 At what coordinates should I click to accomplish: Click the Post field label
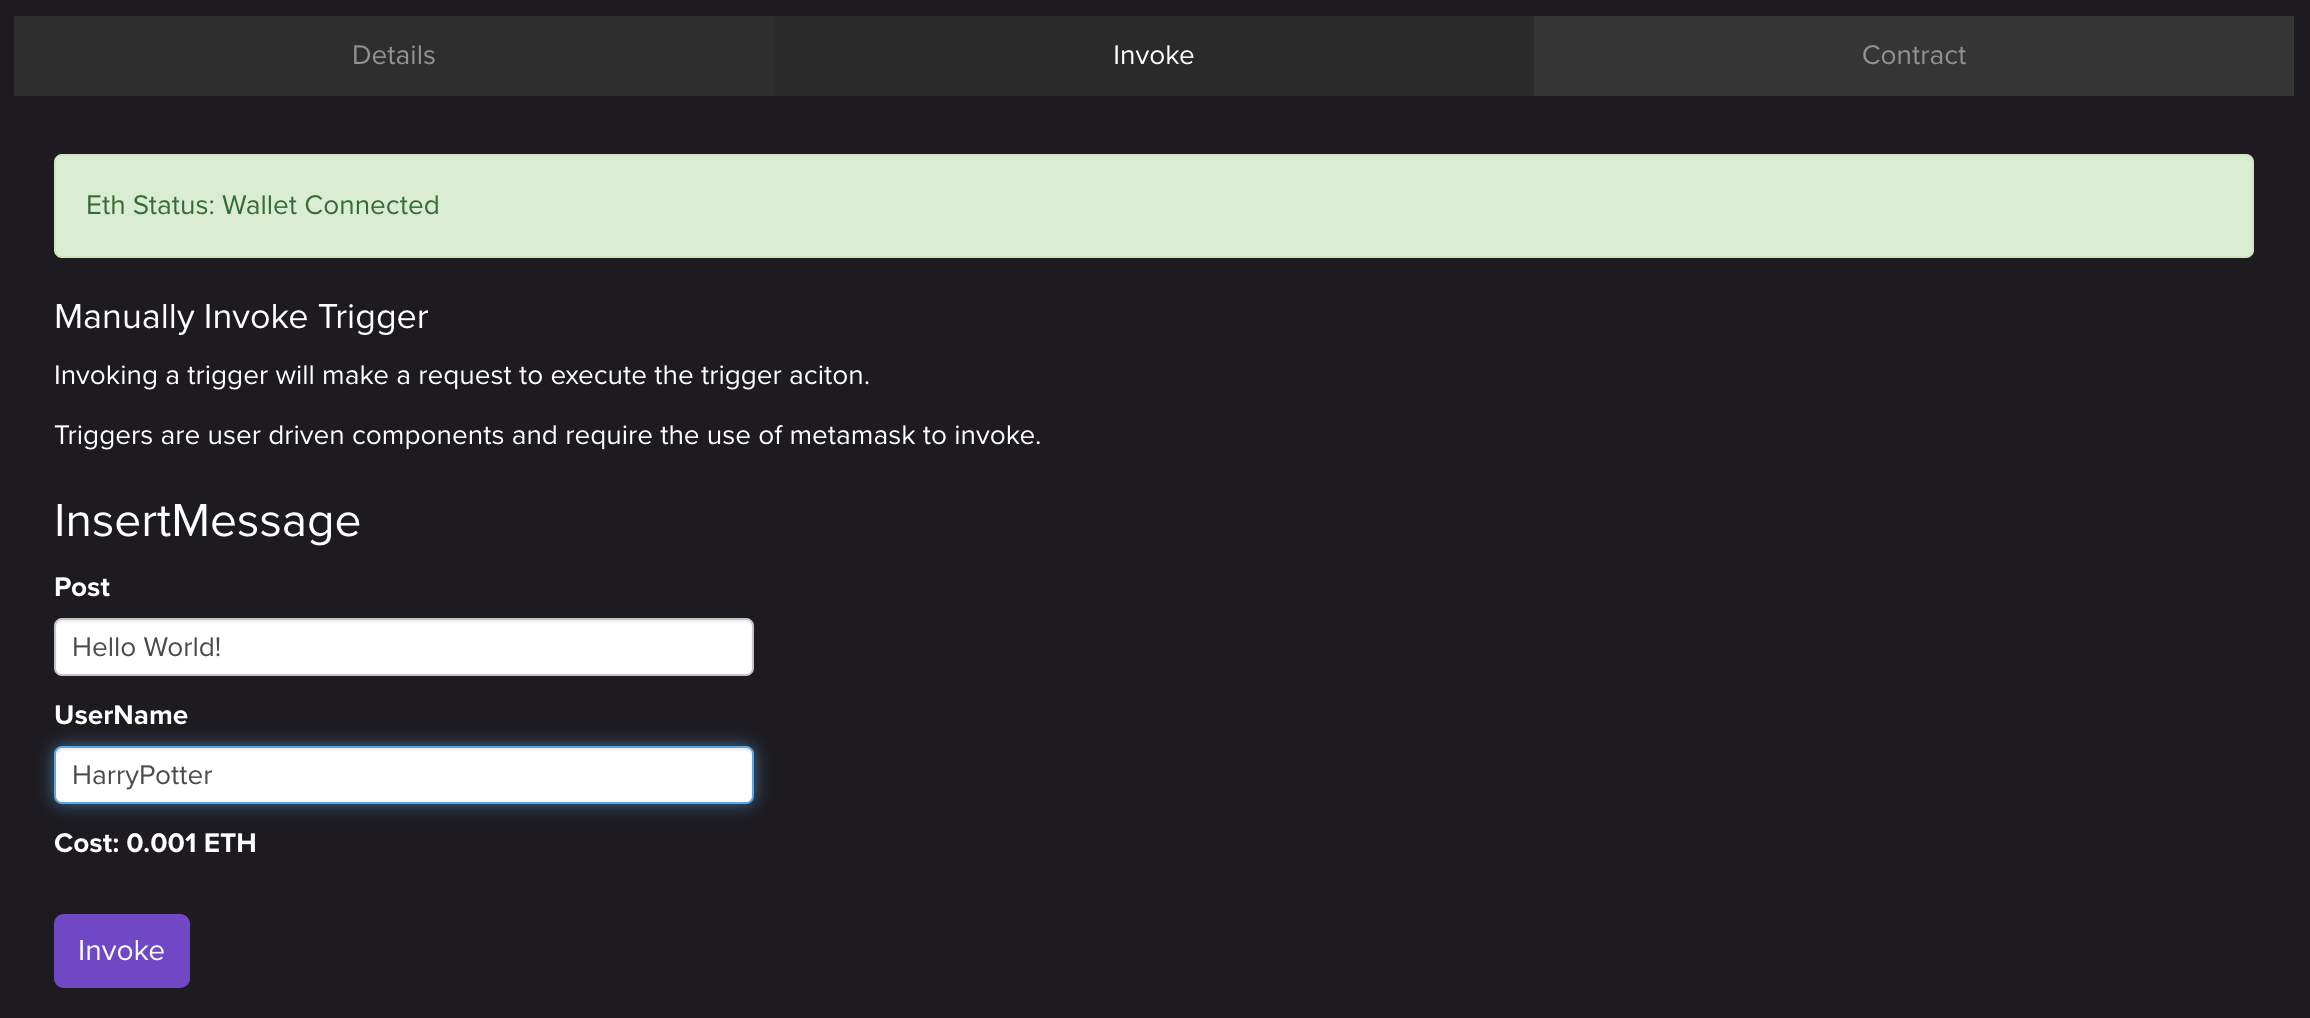[x=82, y=587]
